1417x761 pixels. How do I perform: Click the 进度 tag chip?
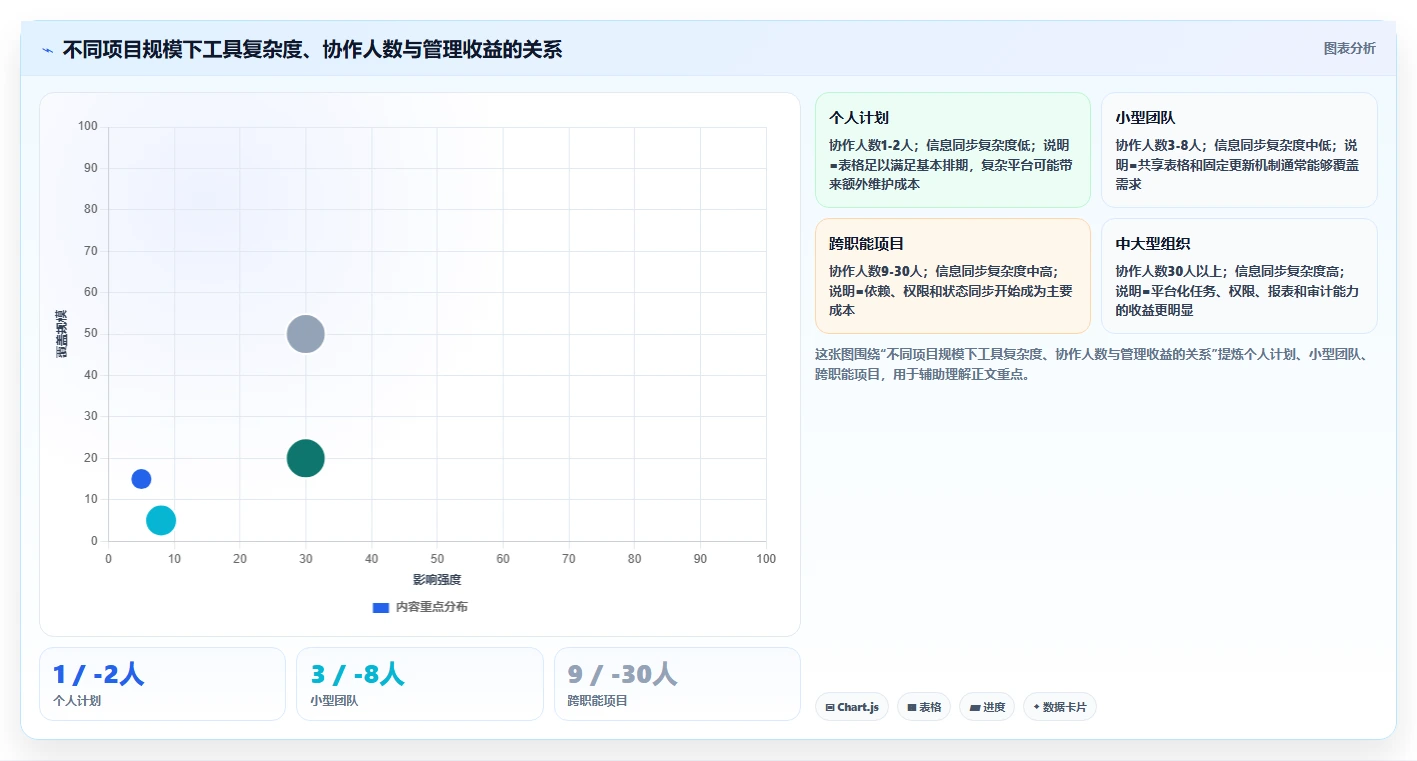987,707
